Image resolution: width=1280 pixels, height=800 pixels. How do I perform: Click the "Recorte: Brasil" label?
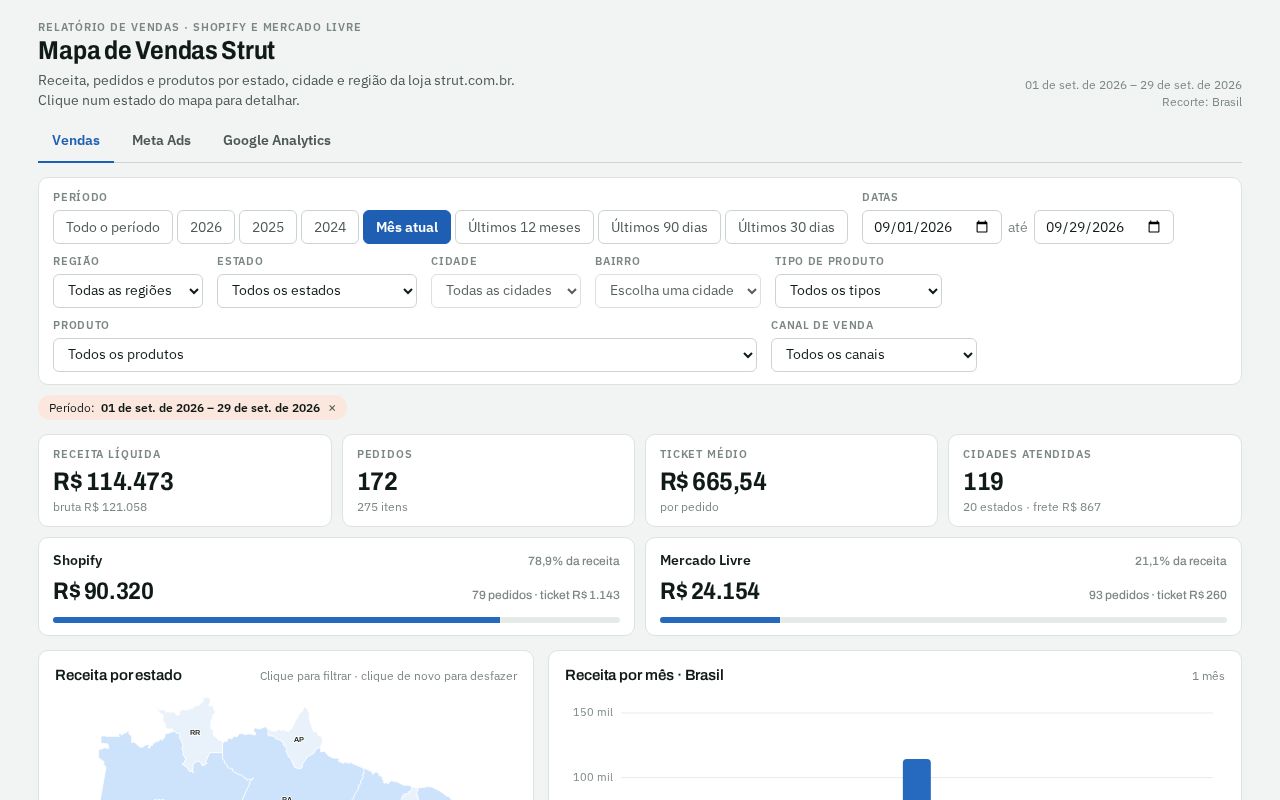pyautogui.click(x=1202, y=102)
